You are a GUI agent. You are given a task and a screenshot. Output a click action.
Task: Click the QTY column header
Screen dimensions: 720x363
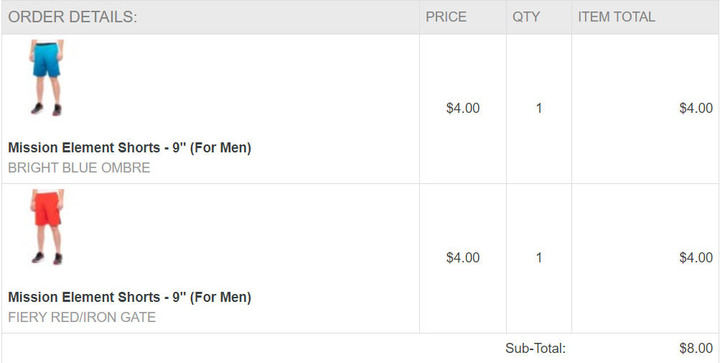click(x=526, y=17)
